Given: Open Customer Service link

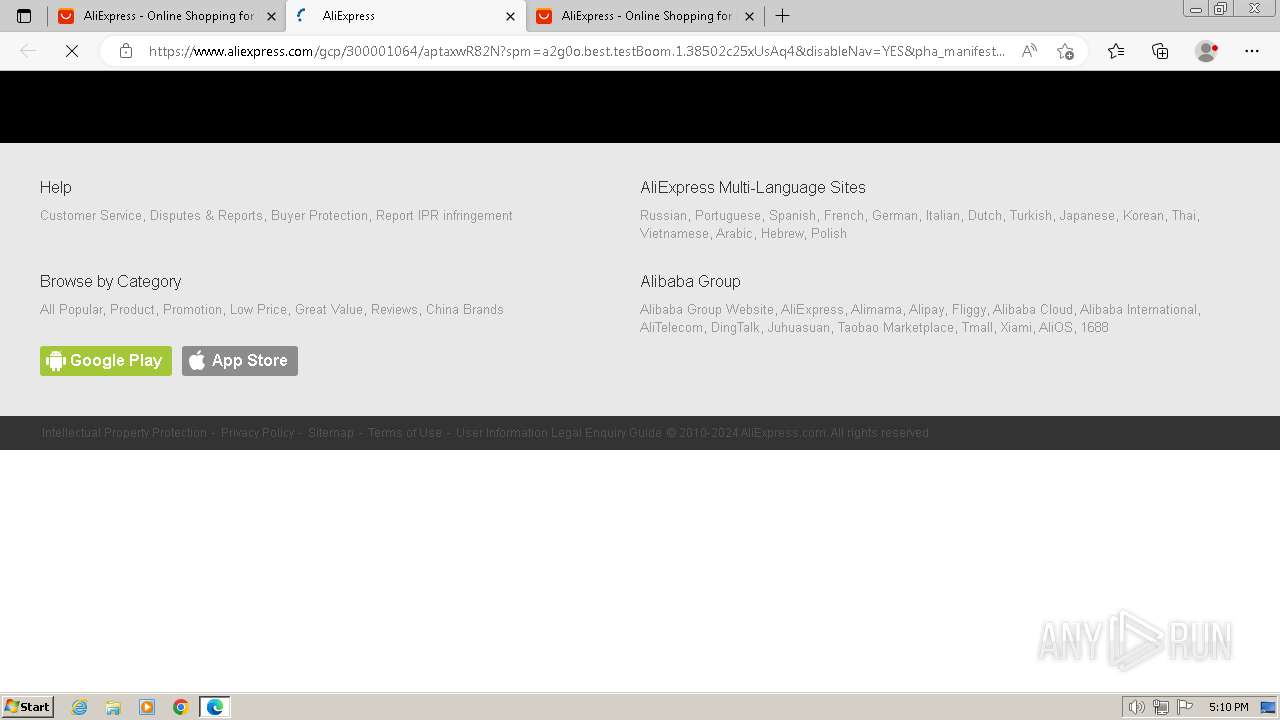Looking at the screenshot, I should tap(91, 216).
